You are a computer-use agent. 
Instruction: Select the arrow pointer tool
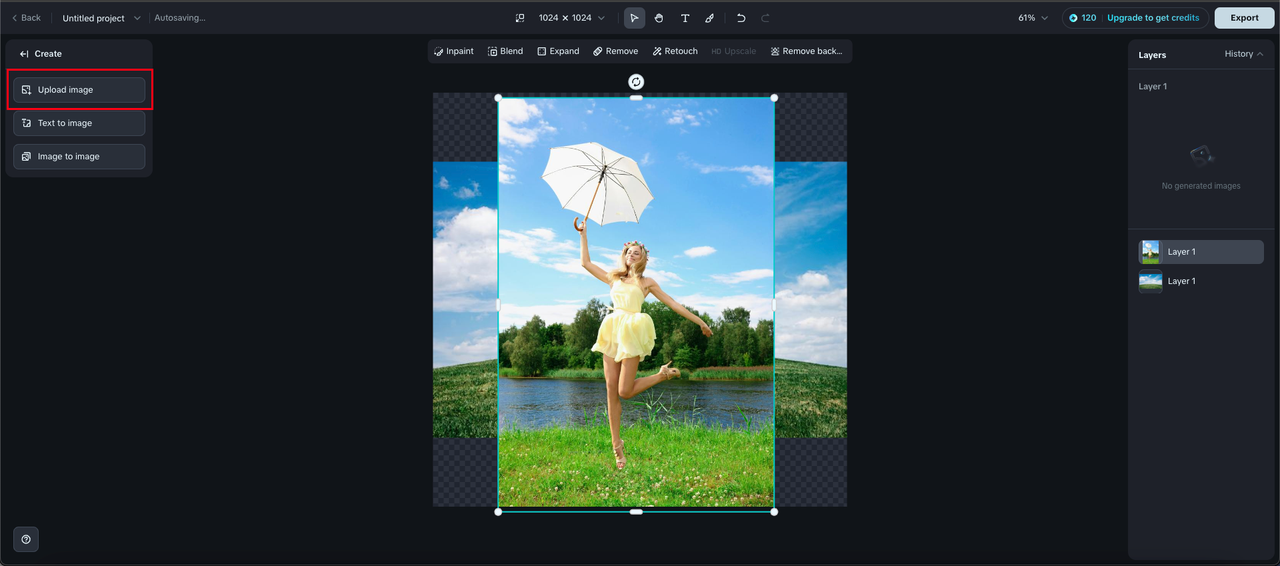(634, 18)
